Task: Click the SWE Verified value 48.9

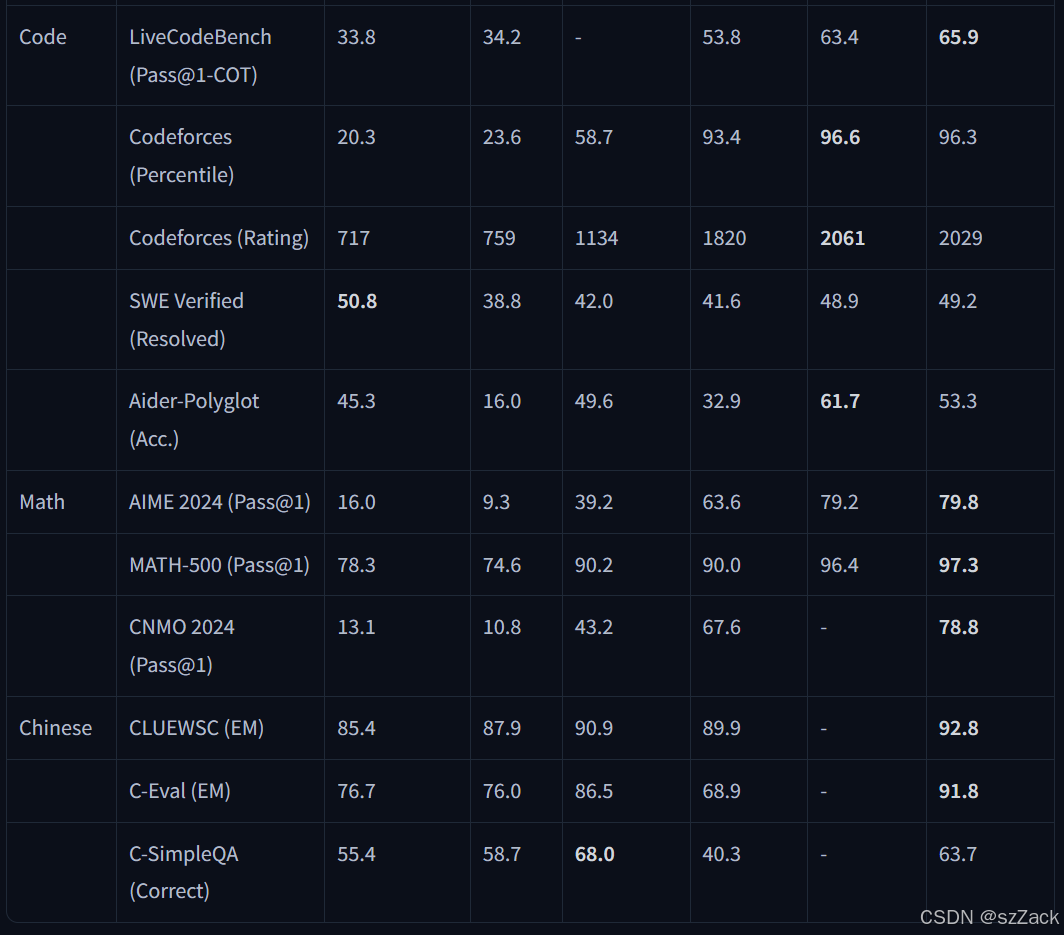Action: pos(839,301)
